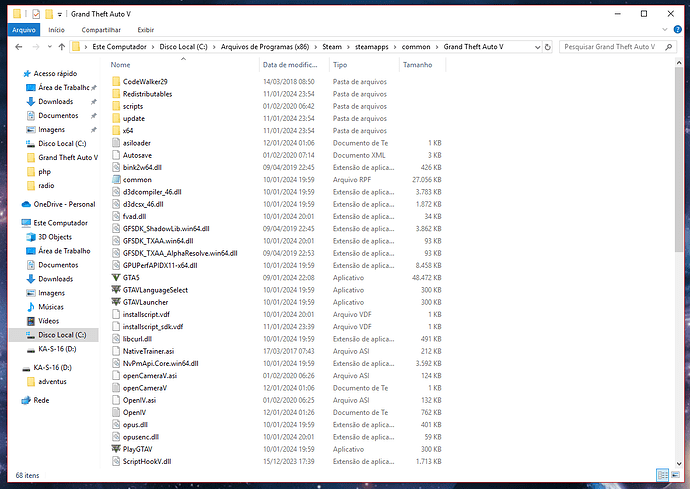Customize Quick Access Toolbar dropdown

click(x=59, y=15)
